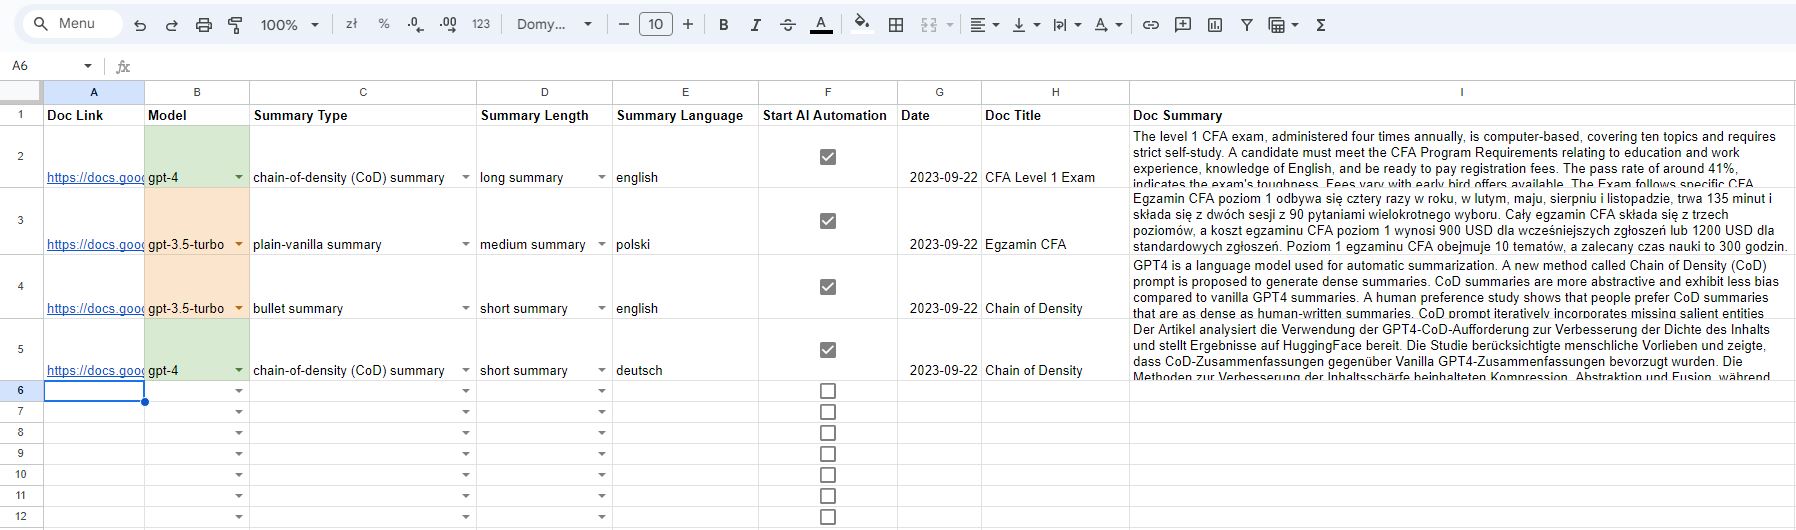The width and height of the screenshot is (1796, 530).
Task: Open Summary Length dropdown for medium summary
Action: point(601,244)
